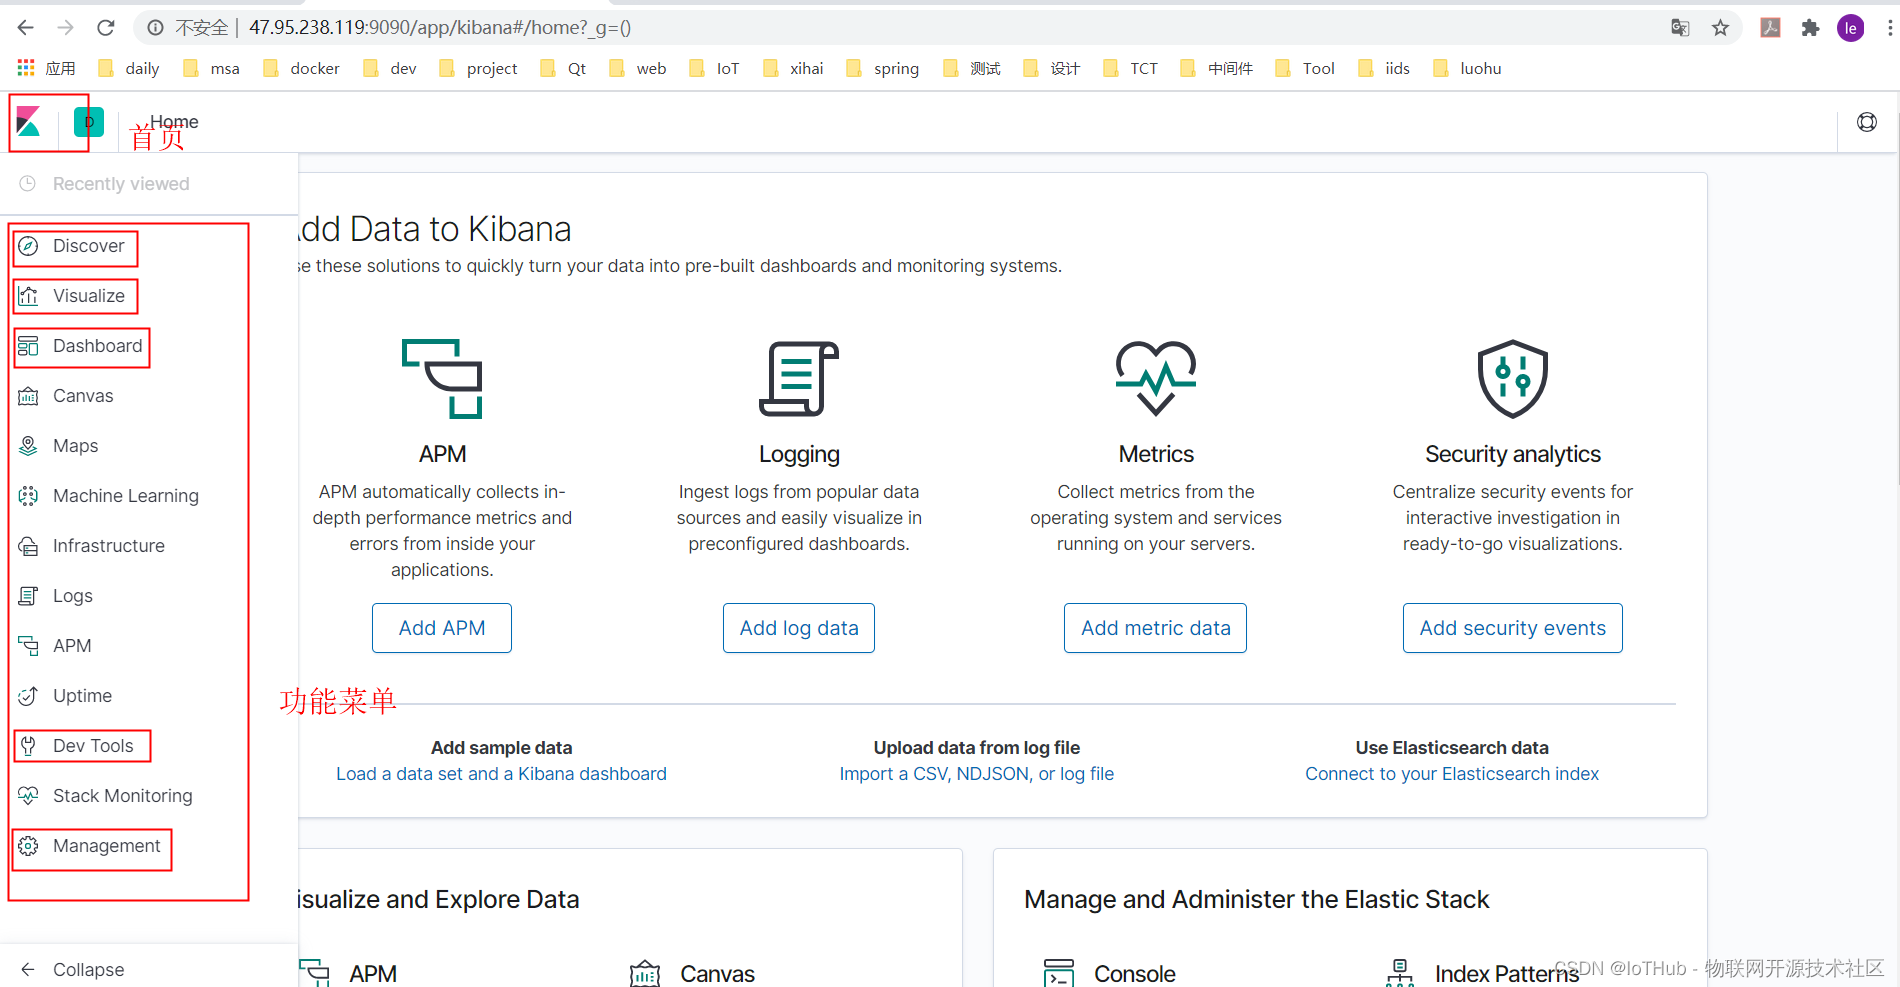Click the Add log data button
Viewport: 1900px width, 987px height.
point(799,628)
